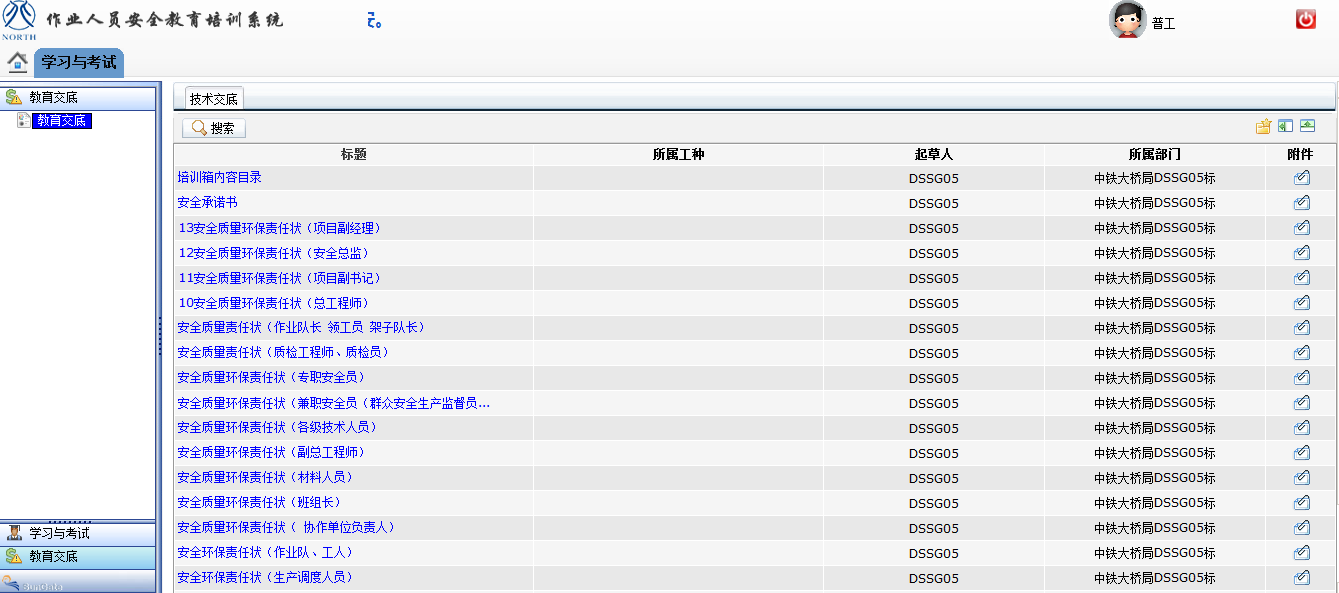
Task: Click the 搜索 search button
Action: (214, 128)
